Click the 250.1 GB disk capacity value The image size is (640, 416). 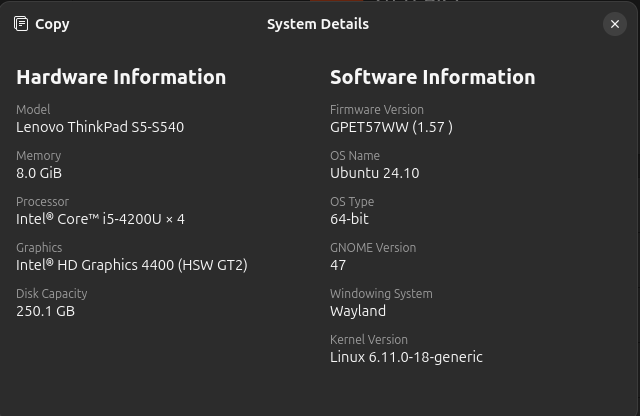point(45,311)
